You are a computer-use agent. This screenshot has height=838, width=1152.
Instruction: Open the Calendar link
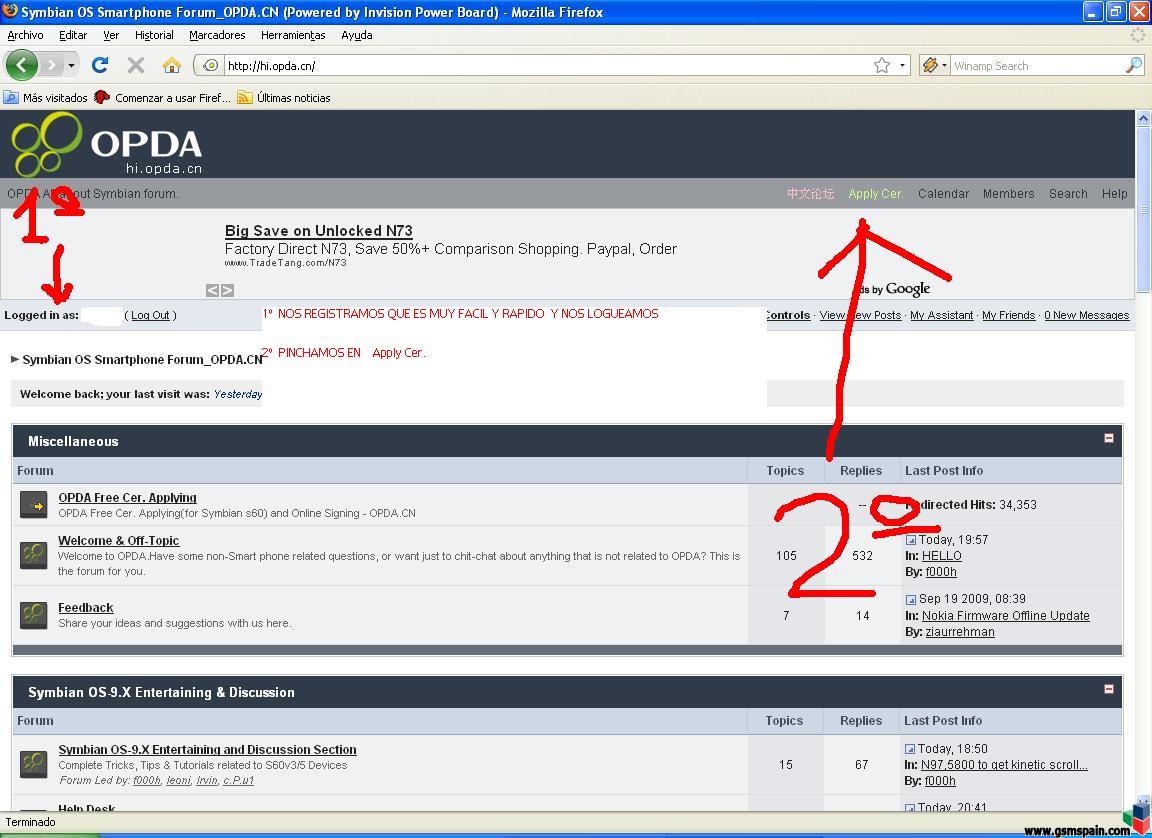[943, 194]
